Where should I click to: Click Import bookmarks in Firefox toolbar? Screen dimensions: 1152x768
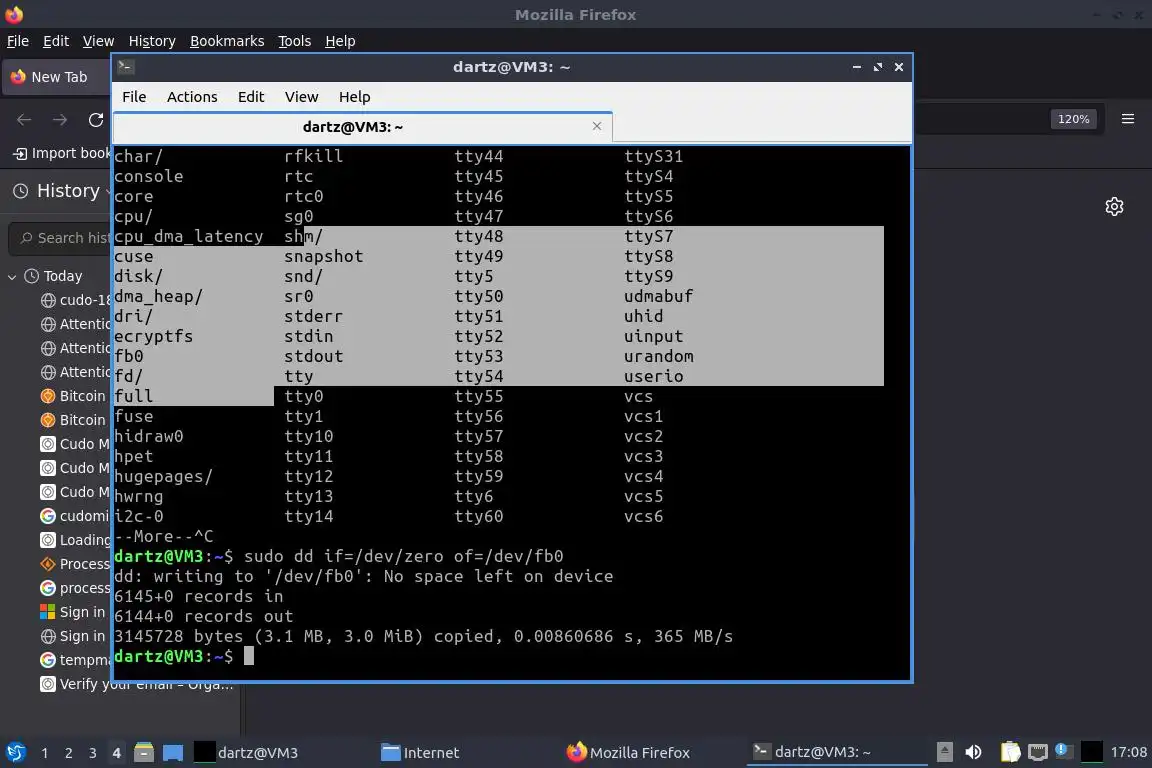pyautogui.click(x=62, y=154)
